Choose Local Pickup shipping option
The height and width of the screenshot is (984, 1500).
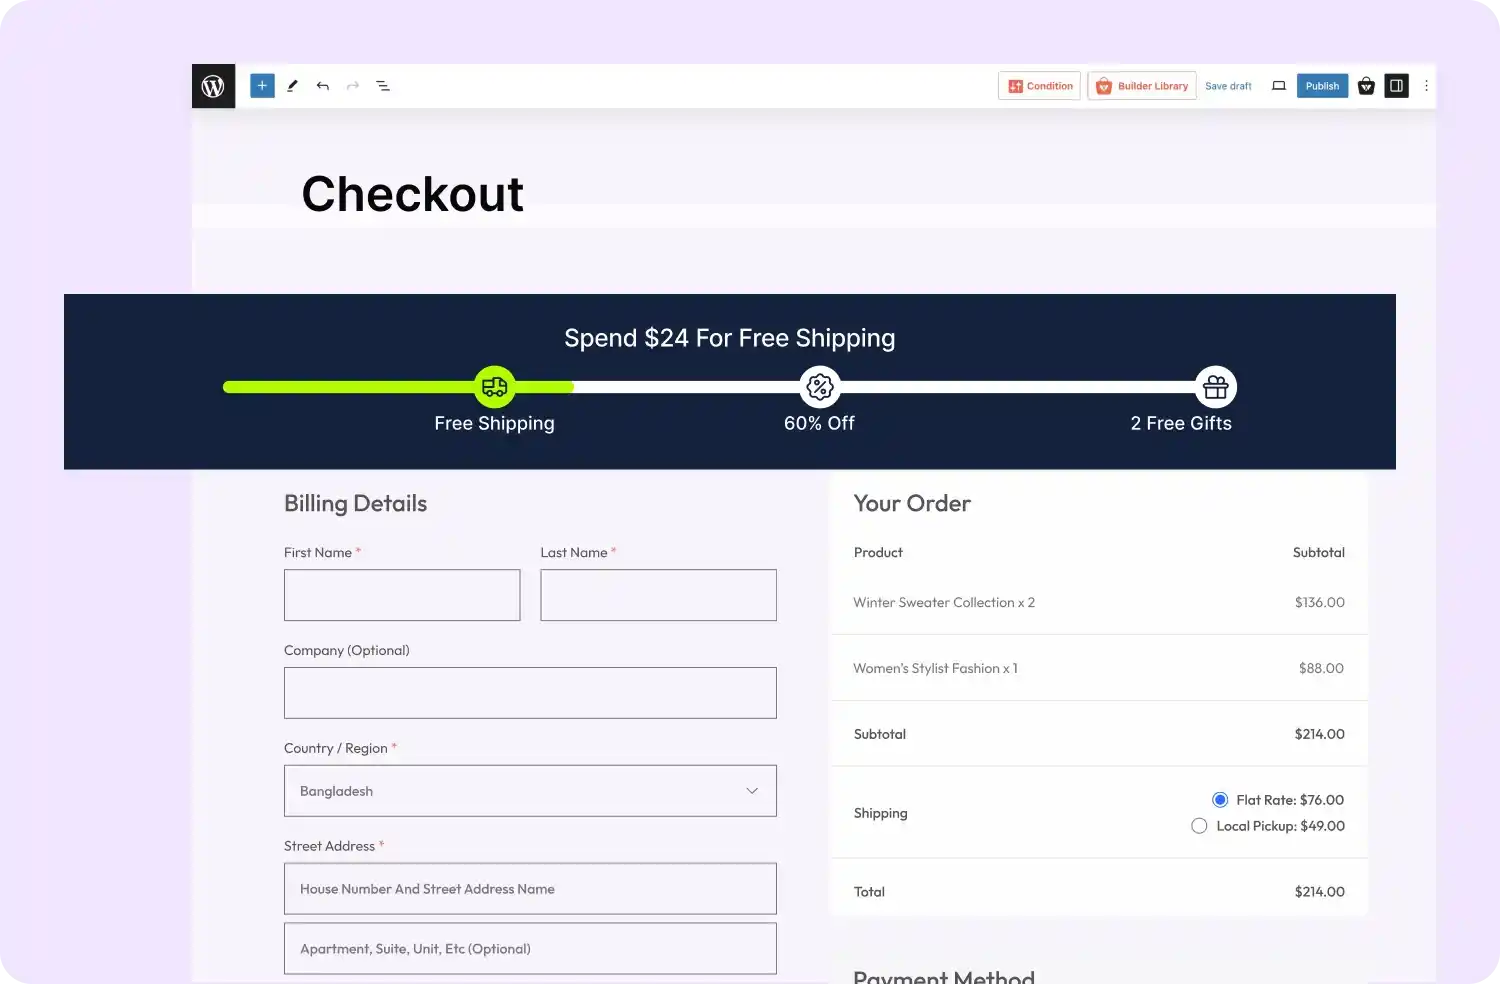click(x=1199, y=826)
